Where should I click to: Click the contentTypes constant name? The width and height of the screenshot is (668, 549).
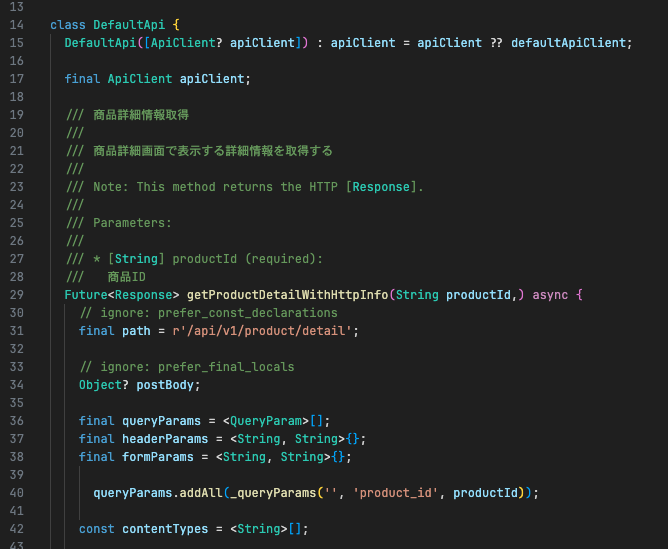165,529
